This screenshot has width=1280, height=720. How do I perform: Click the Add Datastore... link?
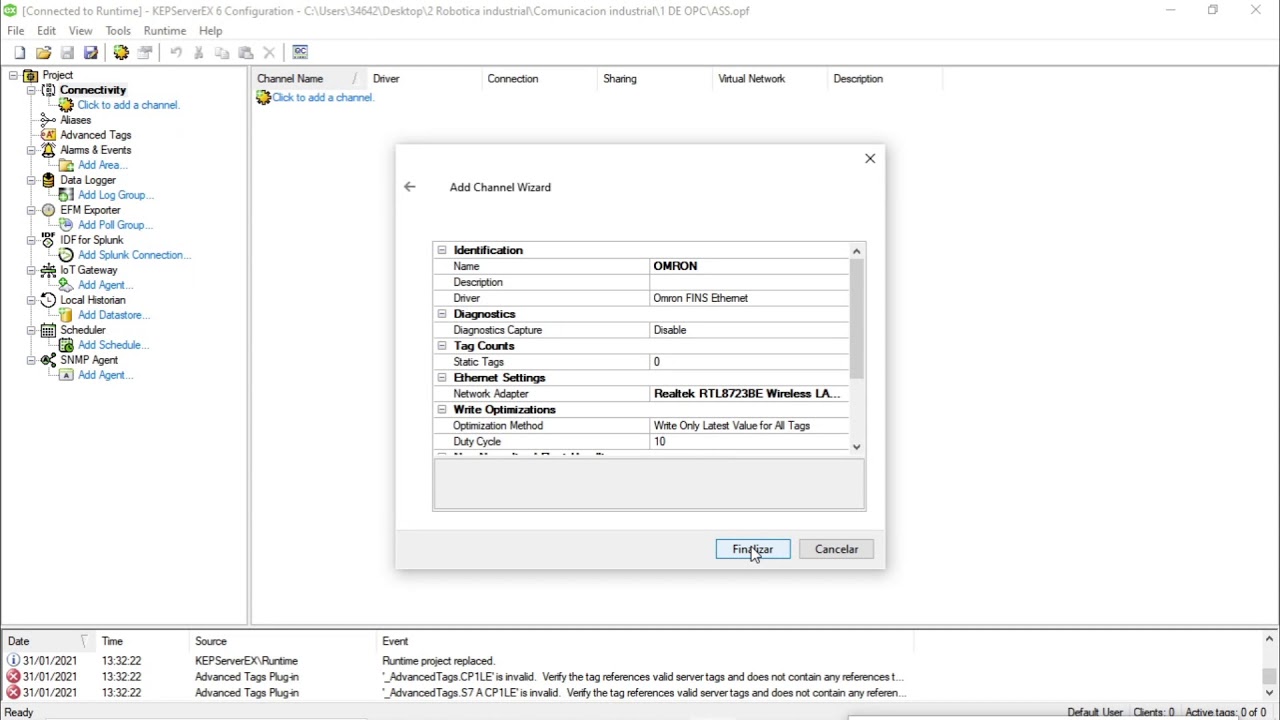pos(114,315)
